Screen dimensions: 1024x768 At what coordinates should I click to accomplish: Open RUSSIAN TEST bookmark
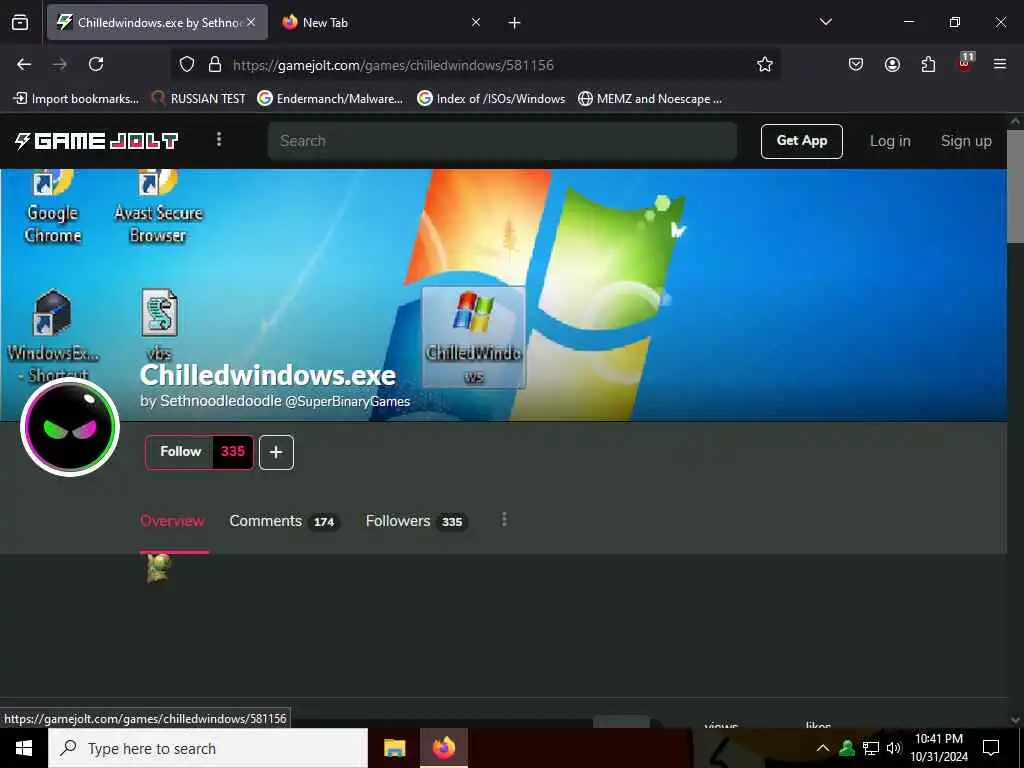(199, 99)
